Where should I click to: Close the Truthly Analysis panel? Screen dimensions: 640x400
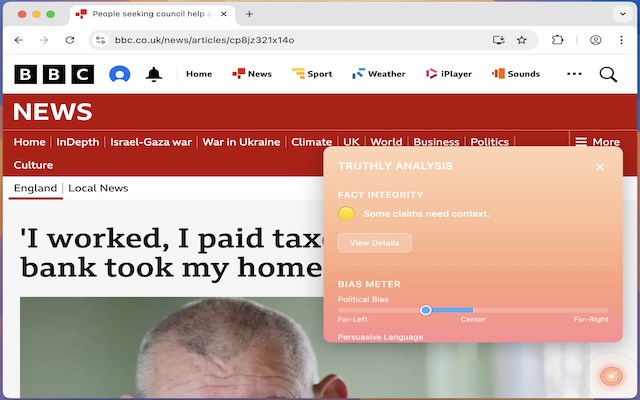click(x=600, y=167)
